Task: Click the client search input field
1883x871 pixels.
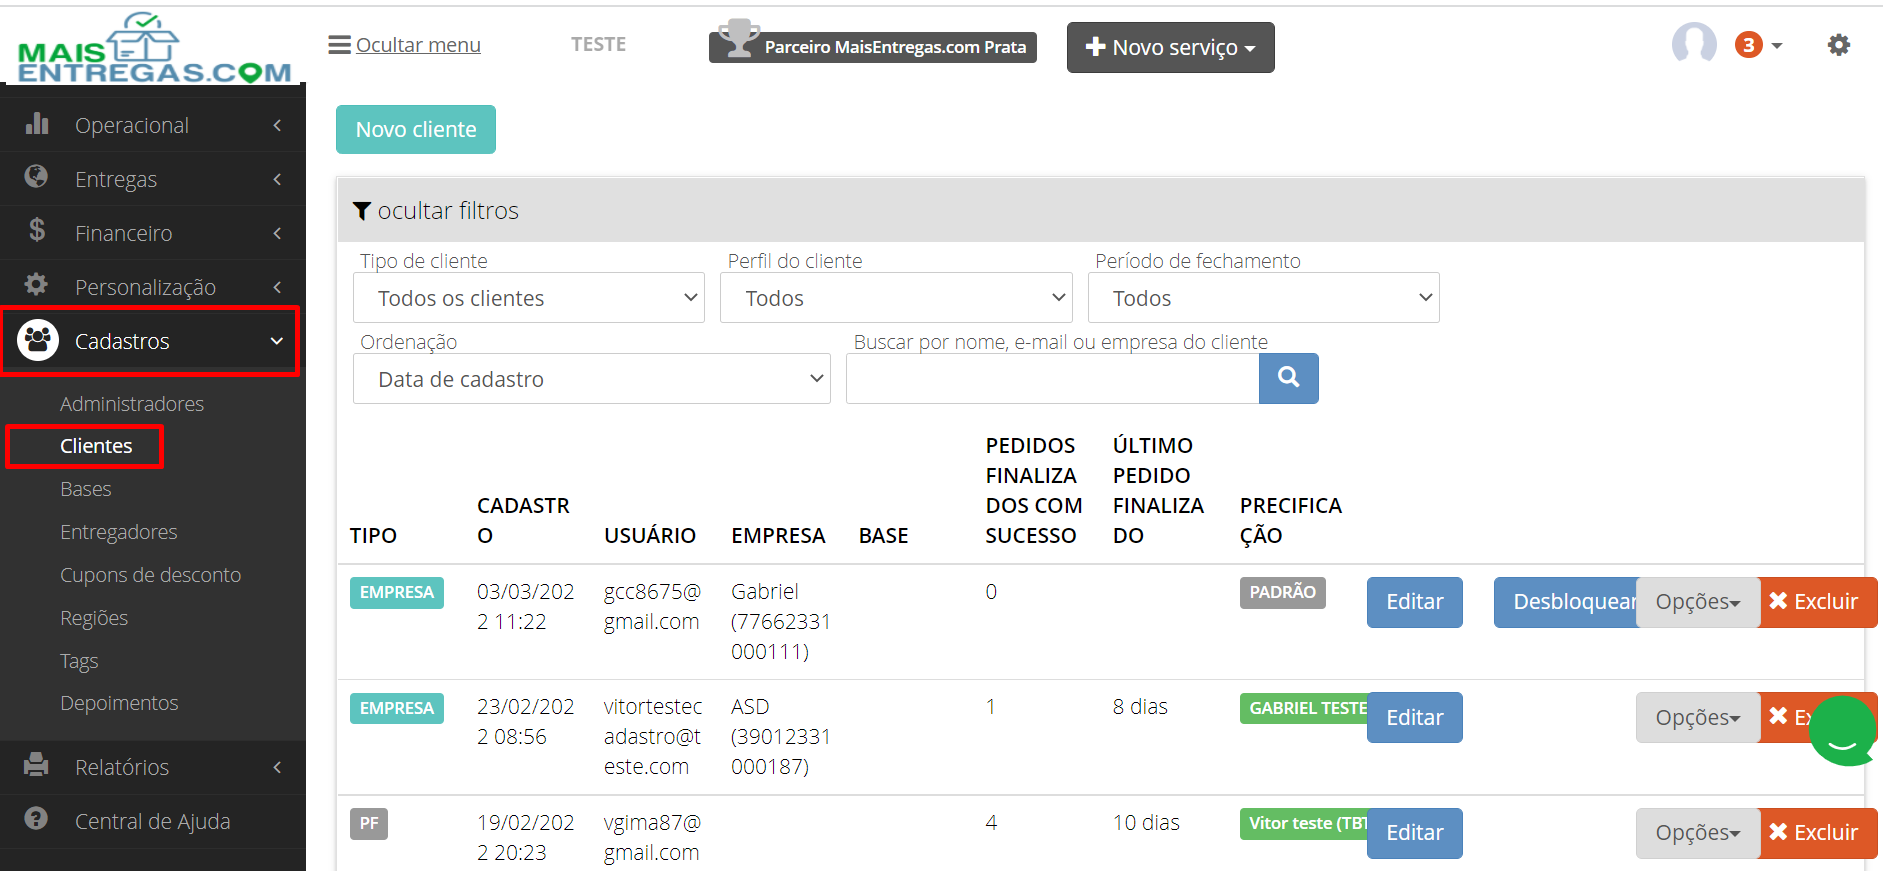Action: (1053, 379)
